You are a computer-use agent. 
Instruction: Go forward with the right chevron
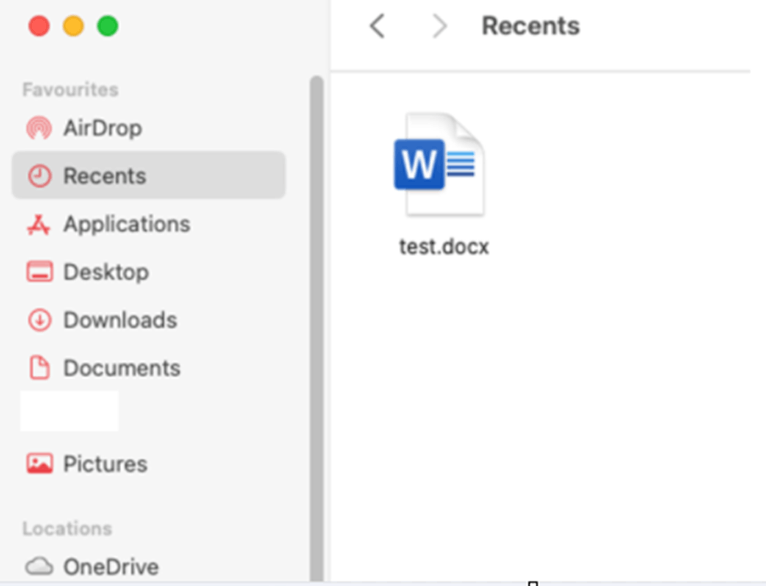click(440, 25)
